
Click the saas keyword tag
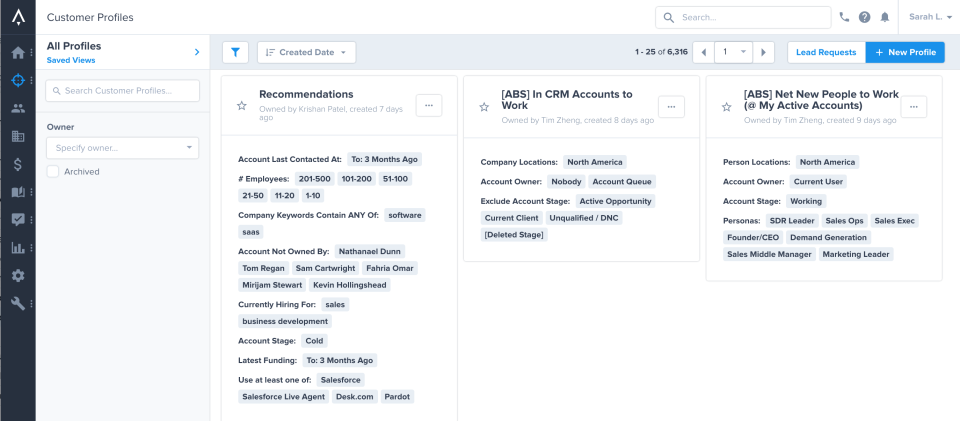coord(251,233)
